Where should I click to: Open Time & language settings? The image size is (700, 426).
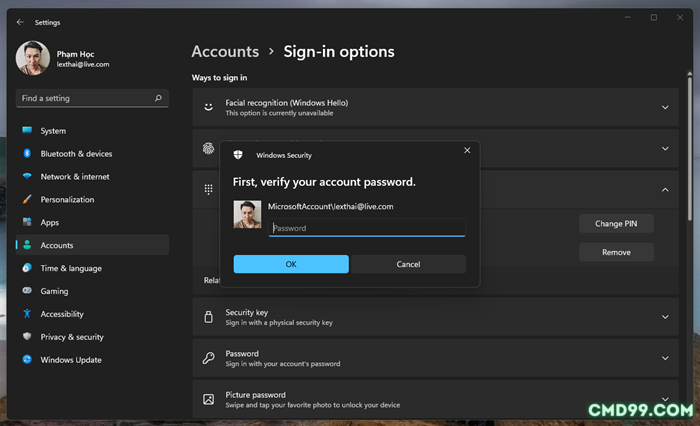click(92, 268)
